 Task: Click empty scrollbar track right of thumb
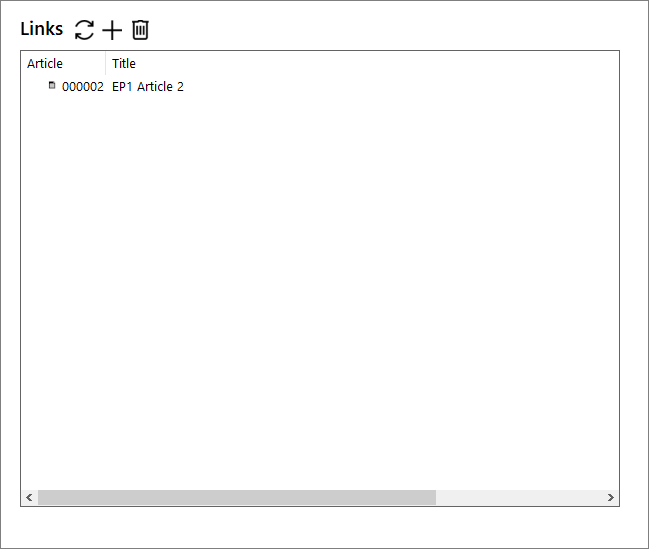tap(519, 497)
